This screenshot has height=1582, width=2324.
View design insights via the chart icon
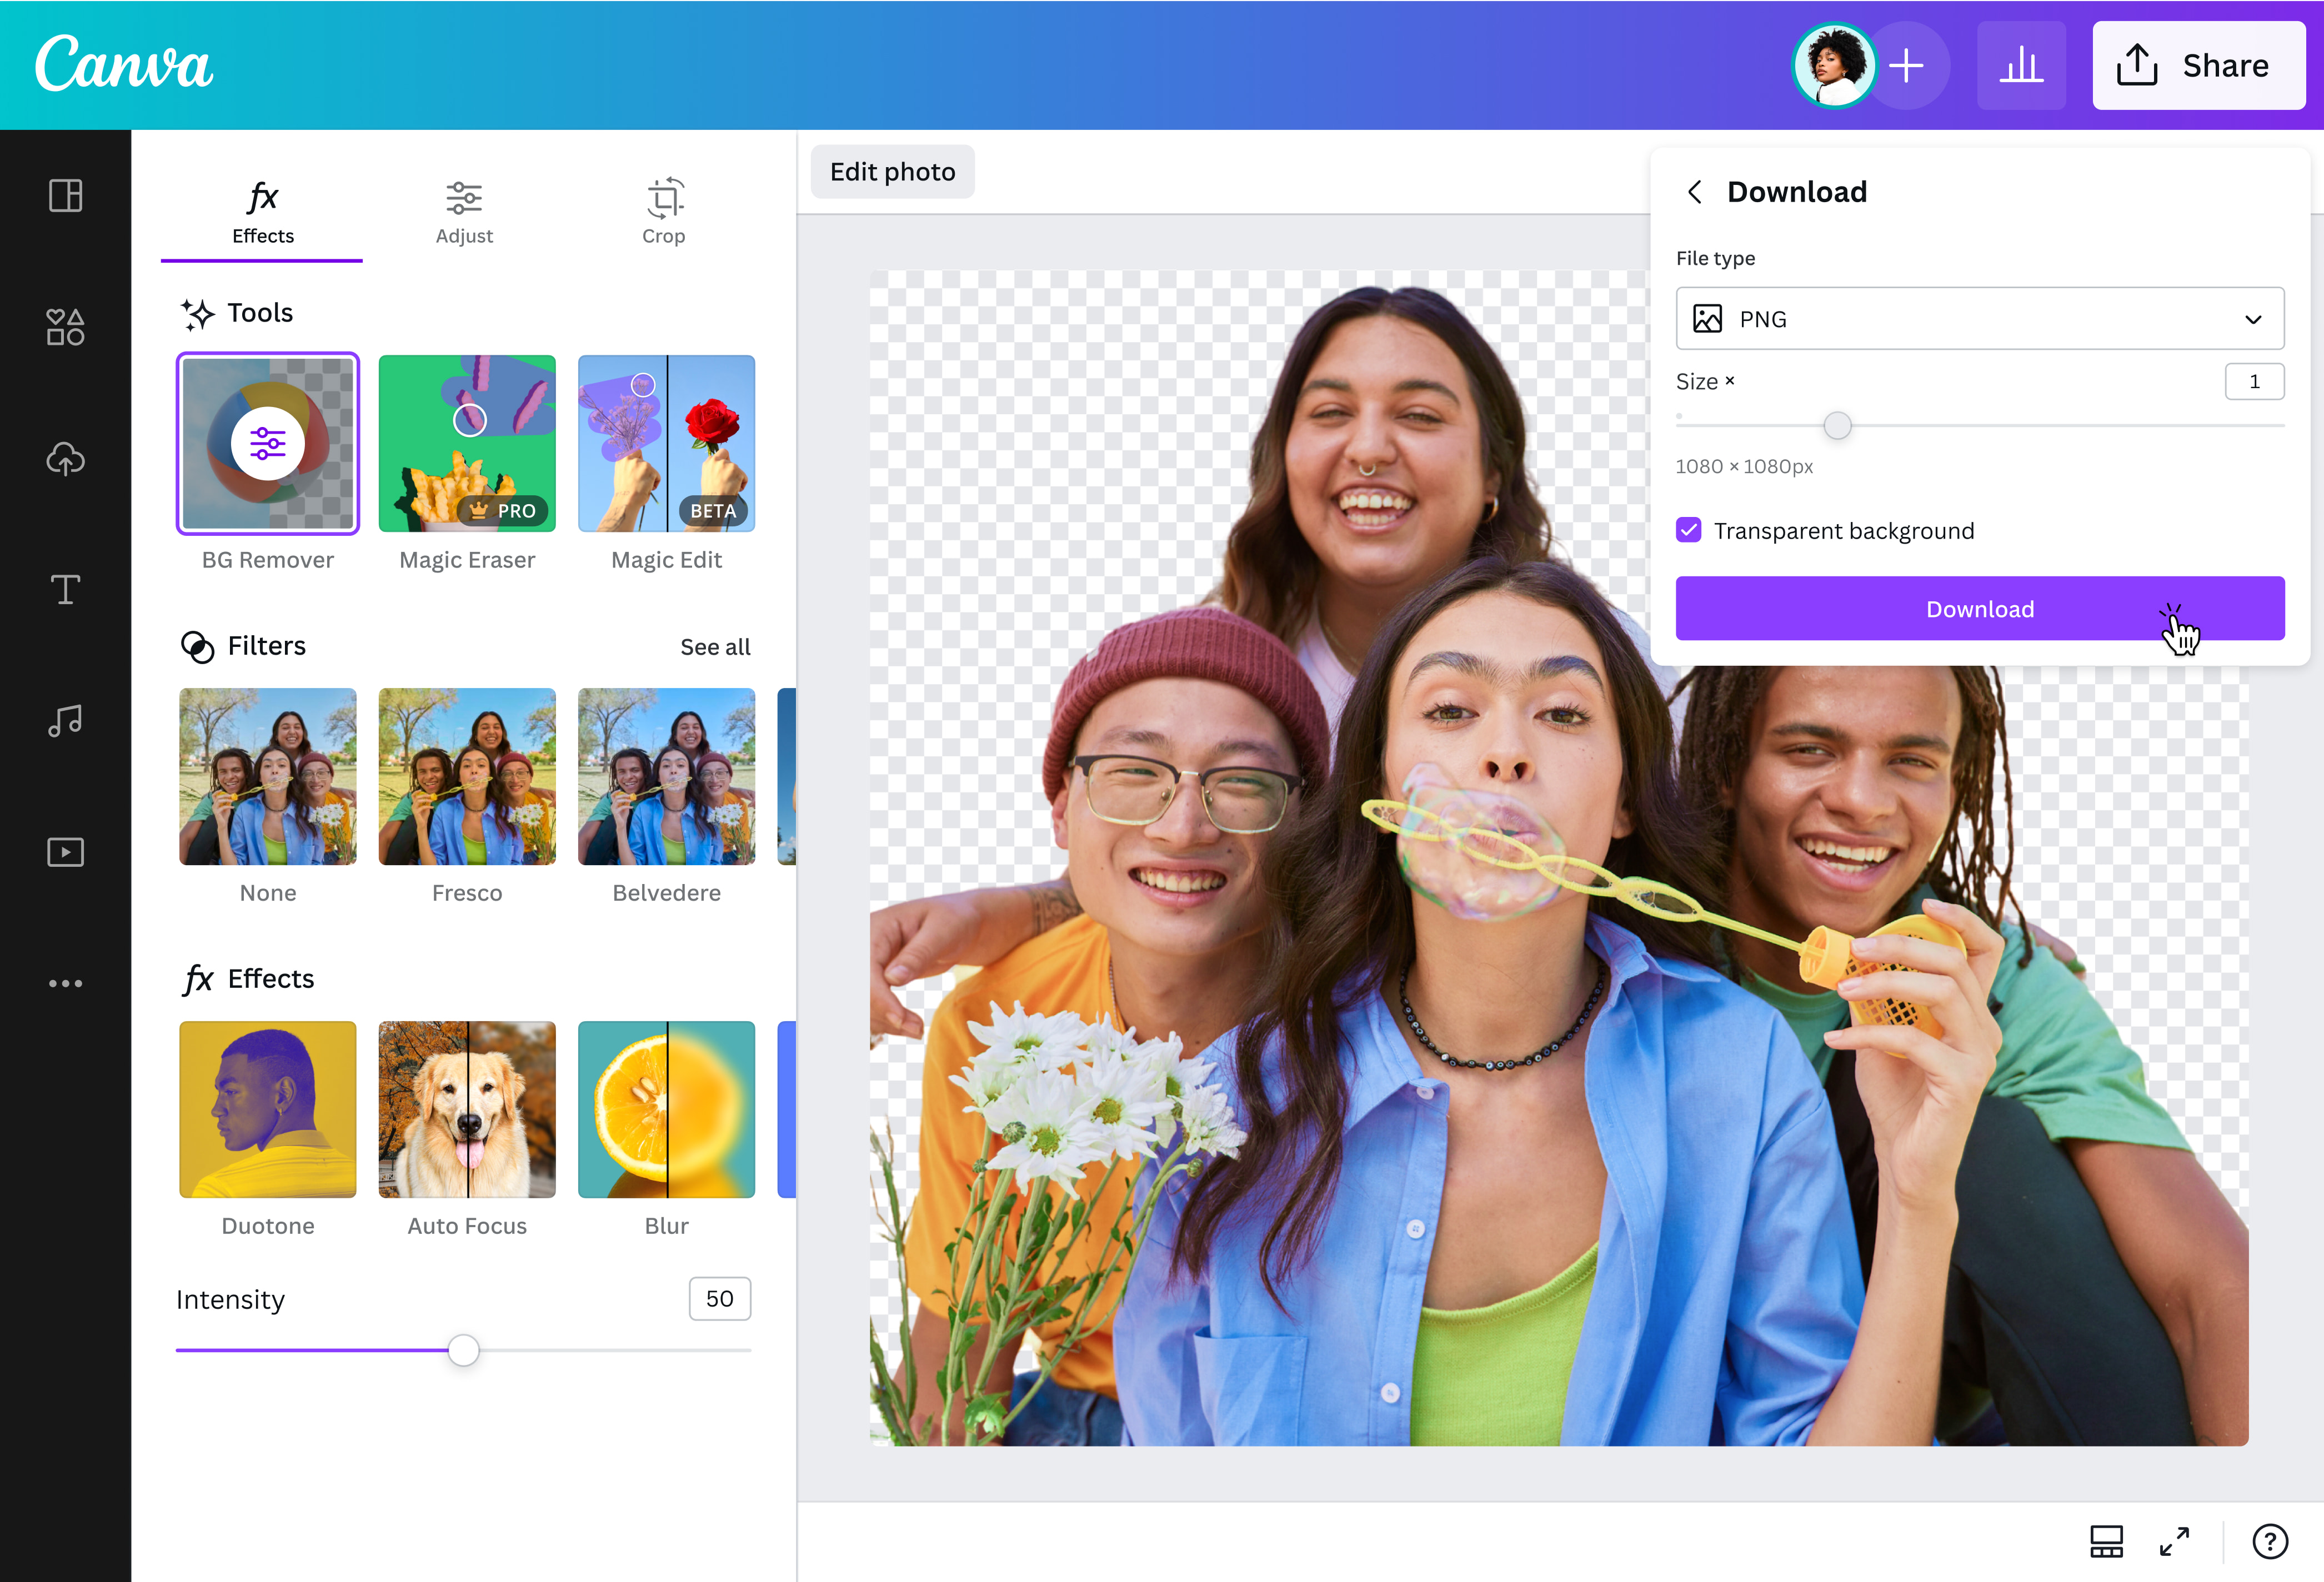(x=2021, y=65)
